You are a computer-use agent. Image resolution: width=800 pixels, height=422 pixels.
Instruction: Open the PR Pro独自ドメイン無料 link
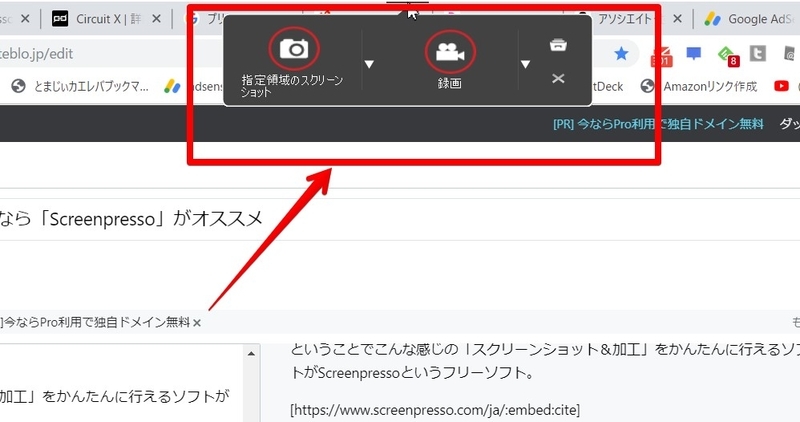pyautogui.click(x=658, y=124)
